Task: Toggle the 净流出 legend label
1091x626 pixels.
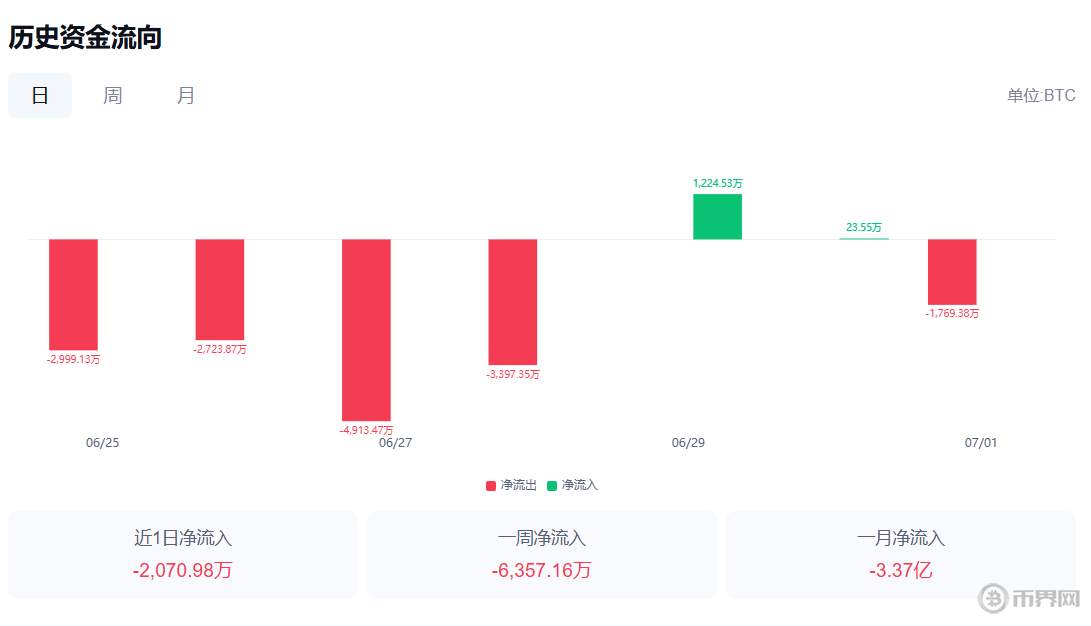Action: 519,485
